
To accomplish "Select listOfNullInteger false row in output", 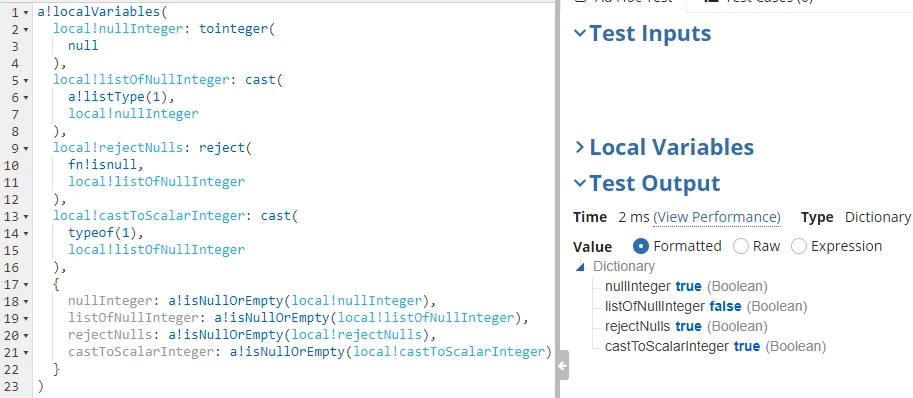I will [x=706, y=306].
